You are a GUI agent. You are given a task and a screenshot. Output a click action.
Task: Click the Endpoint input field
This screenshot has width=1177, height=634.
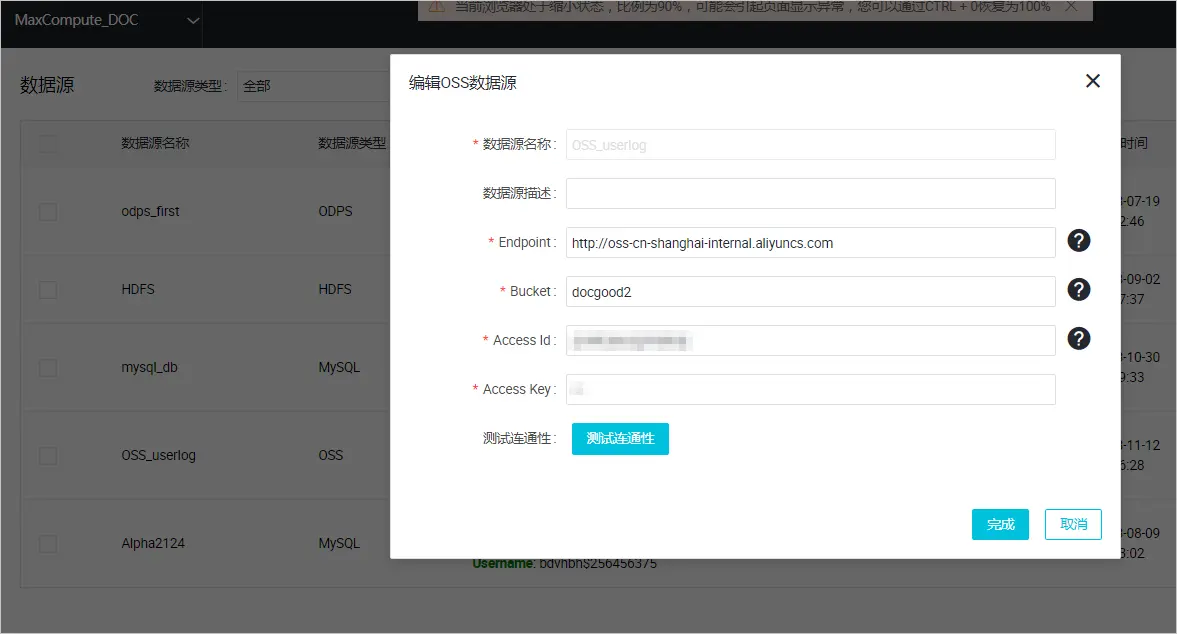pyautogui.click(x=811, y=243)
